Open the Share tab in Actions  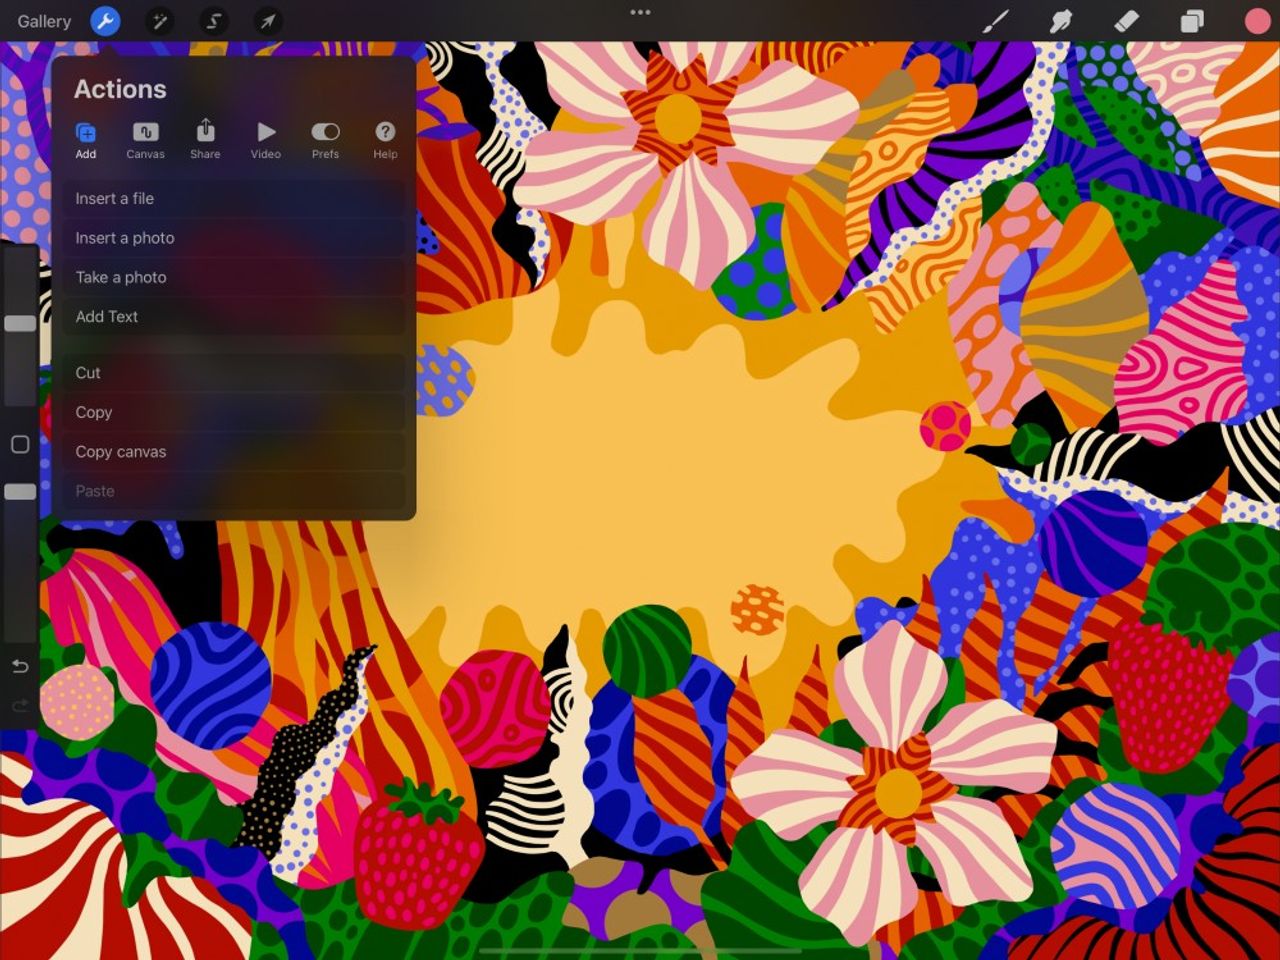click(x=205, y=140)
